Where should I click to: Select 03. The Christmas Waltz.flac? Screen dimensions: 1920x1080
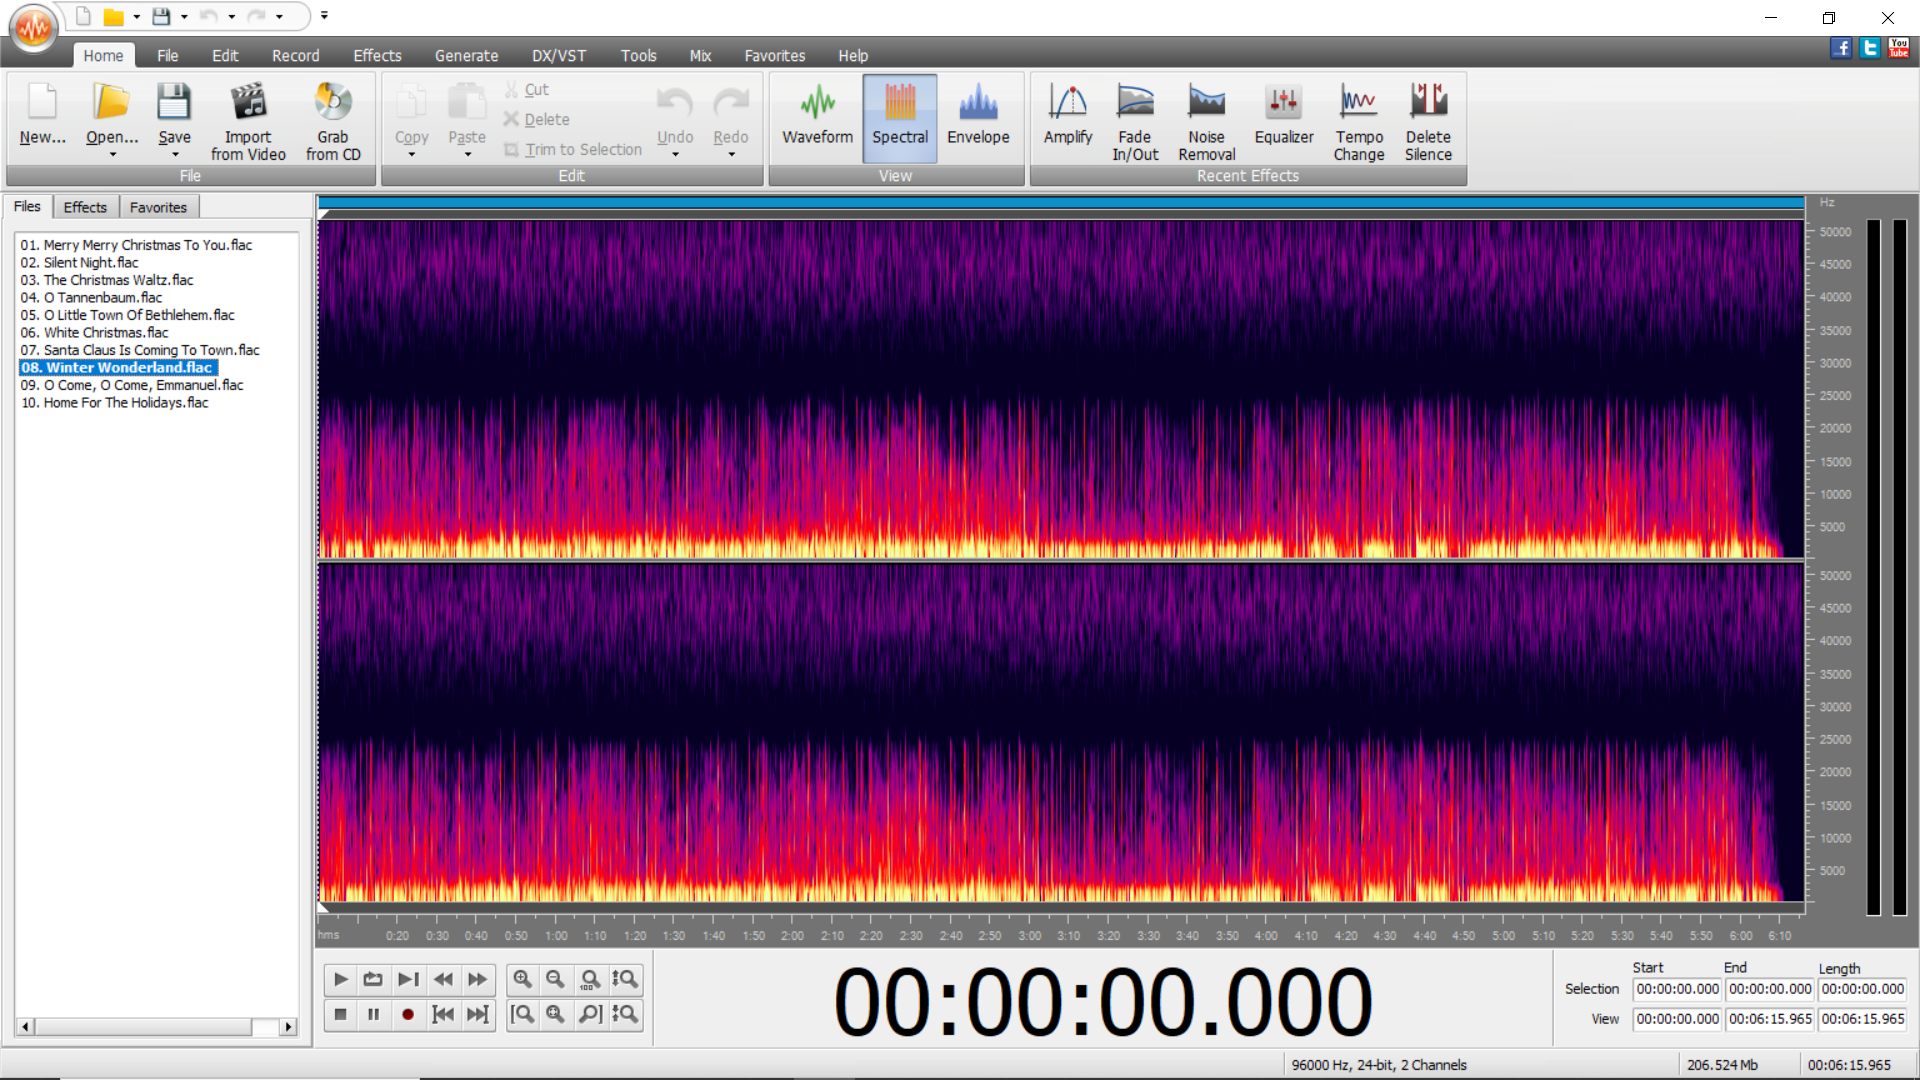click(107, 280)
